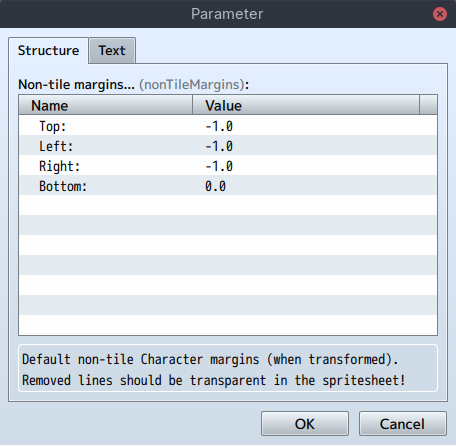Click the Value column header
456x446 pixels.
click(x=306, y=105)
